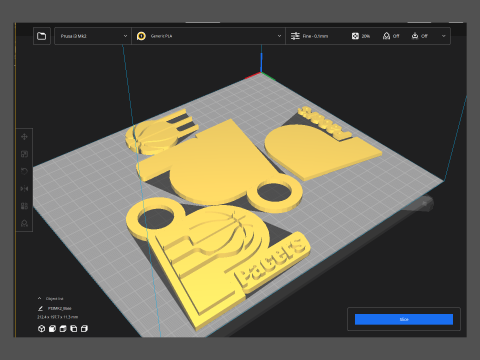480x360 pixels.
Task: Click the 20% infill icon
Action: coord(355,36)
